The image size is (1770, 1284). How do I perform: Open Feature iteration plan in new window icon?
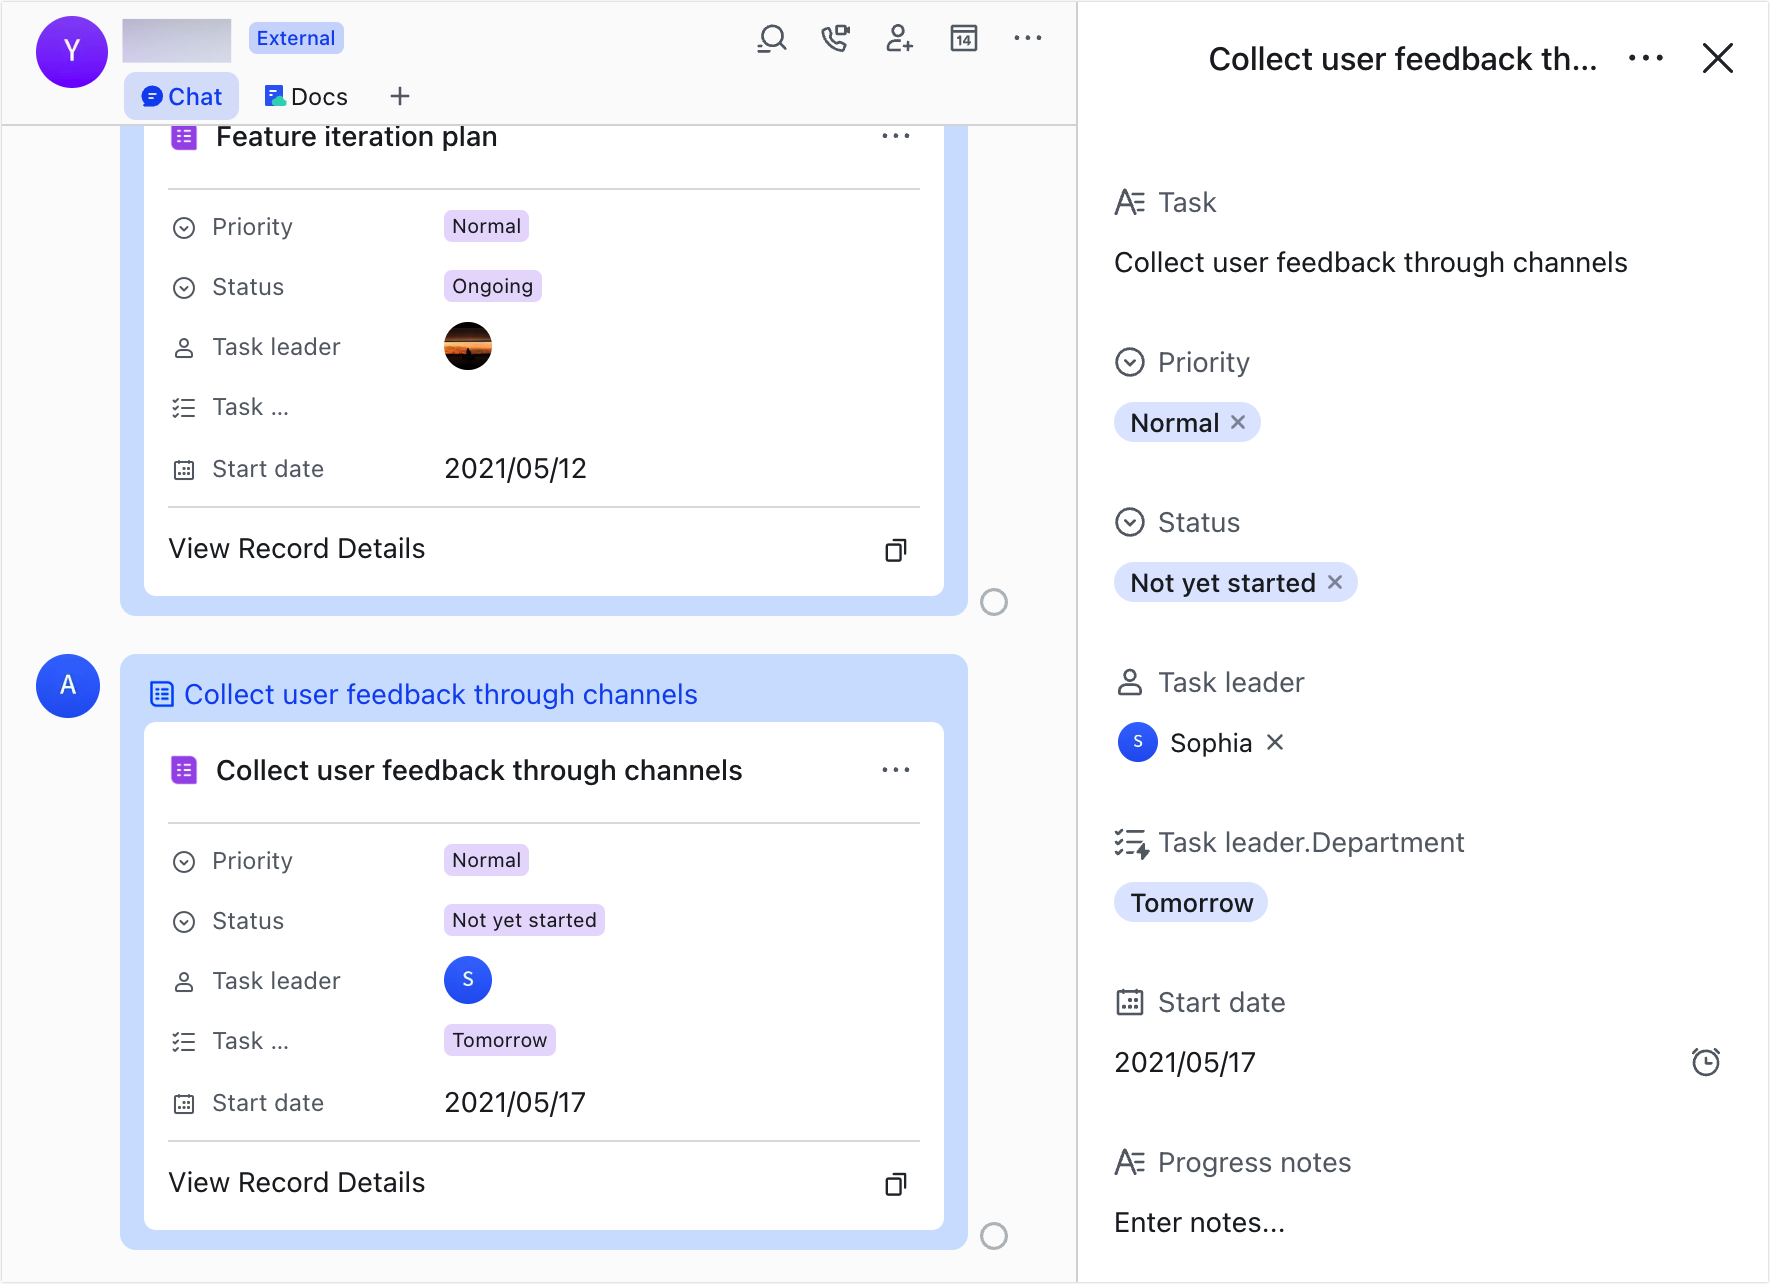(x=896, y=550)
